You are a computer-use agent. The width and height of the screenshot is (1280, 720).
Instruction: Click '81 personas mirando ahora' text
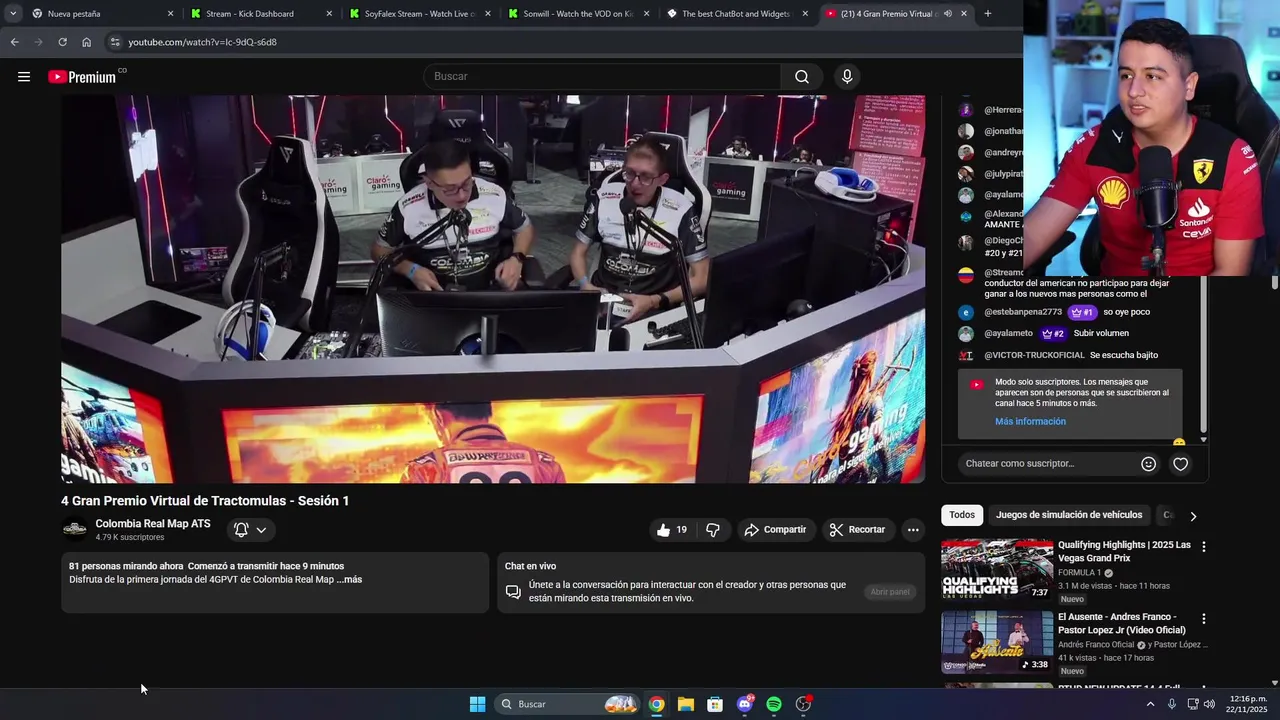tap(126, 566)
